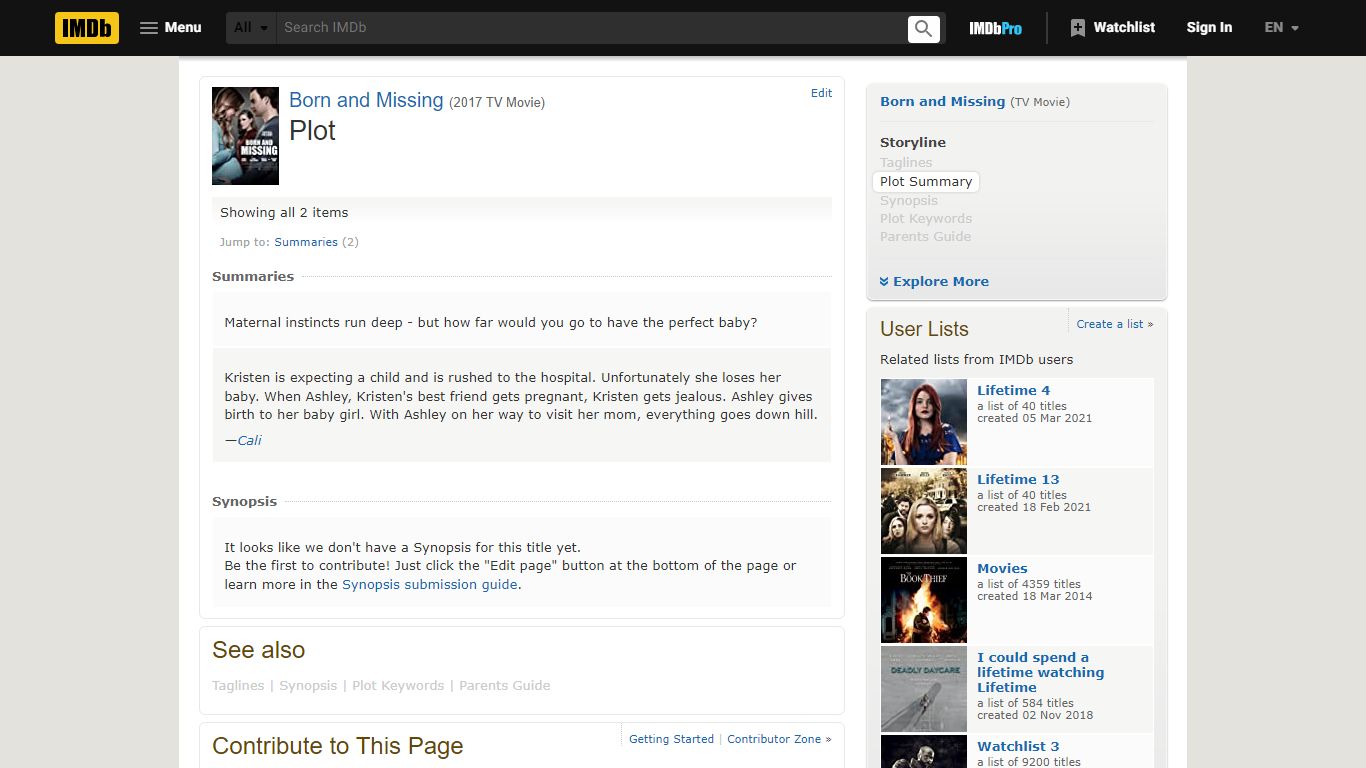Click the Watchlist bookmark icon
Viewport: 1366px width, 768px height.
pyautogui.click(x=1077, y=28)
